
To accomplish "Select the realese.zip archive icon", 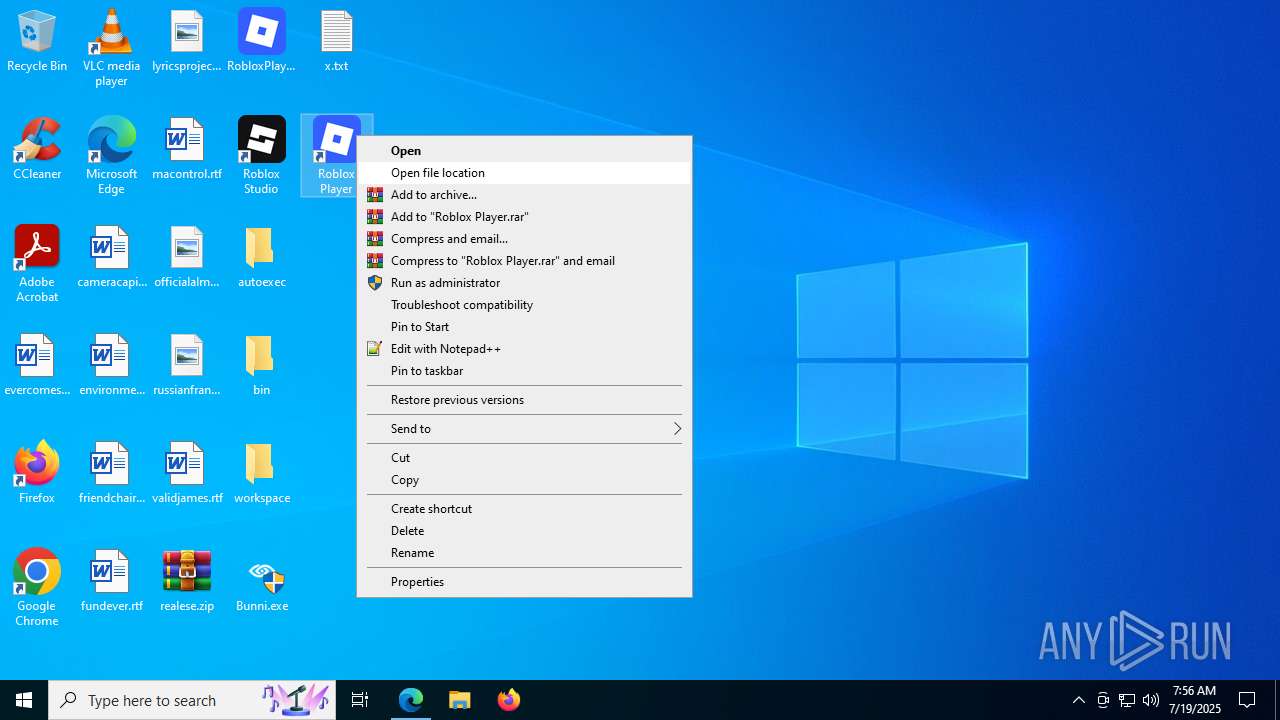I will [186, 581].
